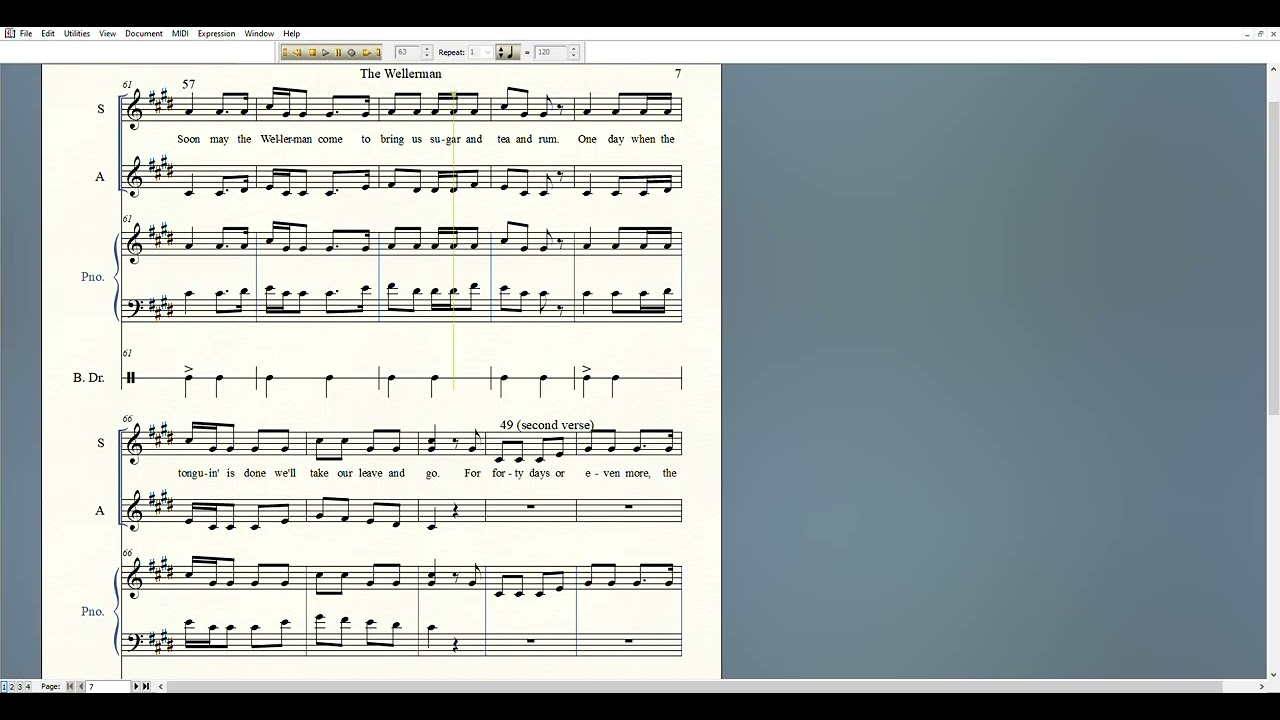This screenshot has width=1280, height=720.
Task: Click the lyric 'rum.' in first system
Action: click(548, 139)
